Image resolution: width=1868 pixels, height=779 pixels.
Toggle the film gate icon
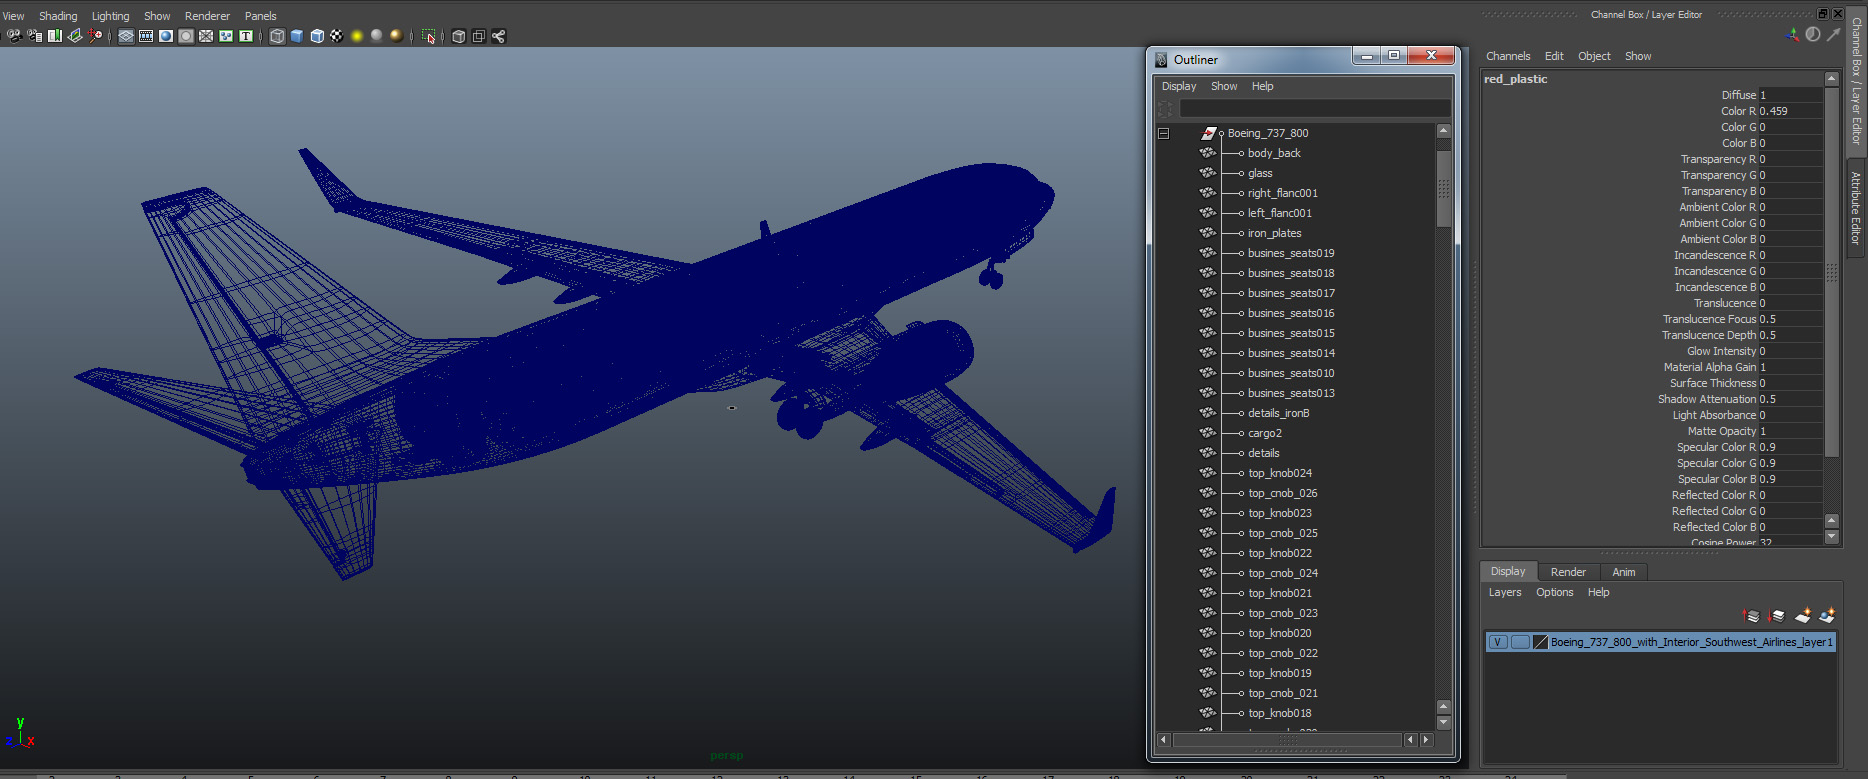(146, 36)
